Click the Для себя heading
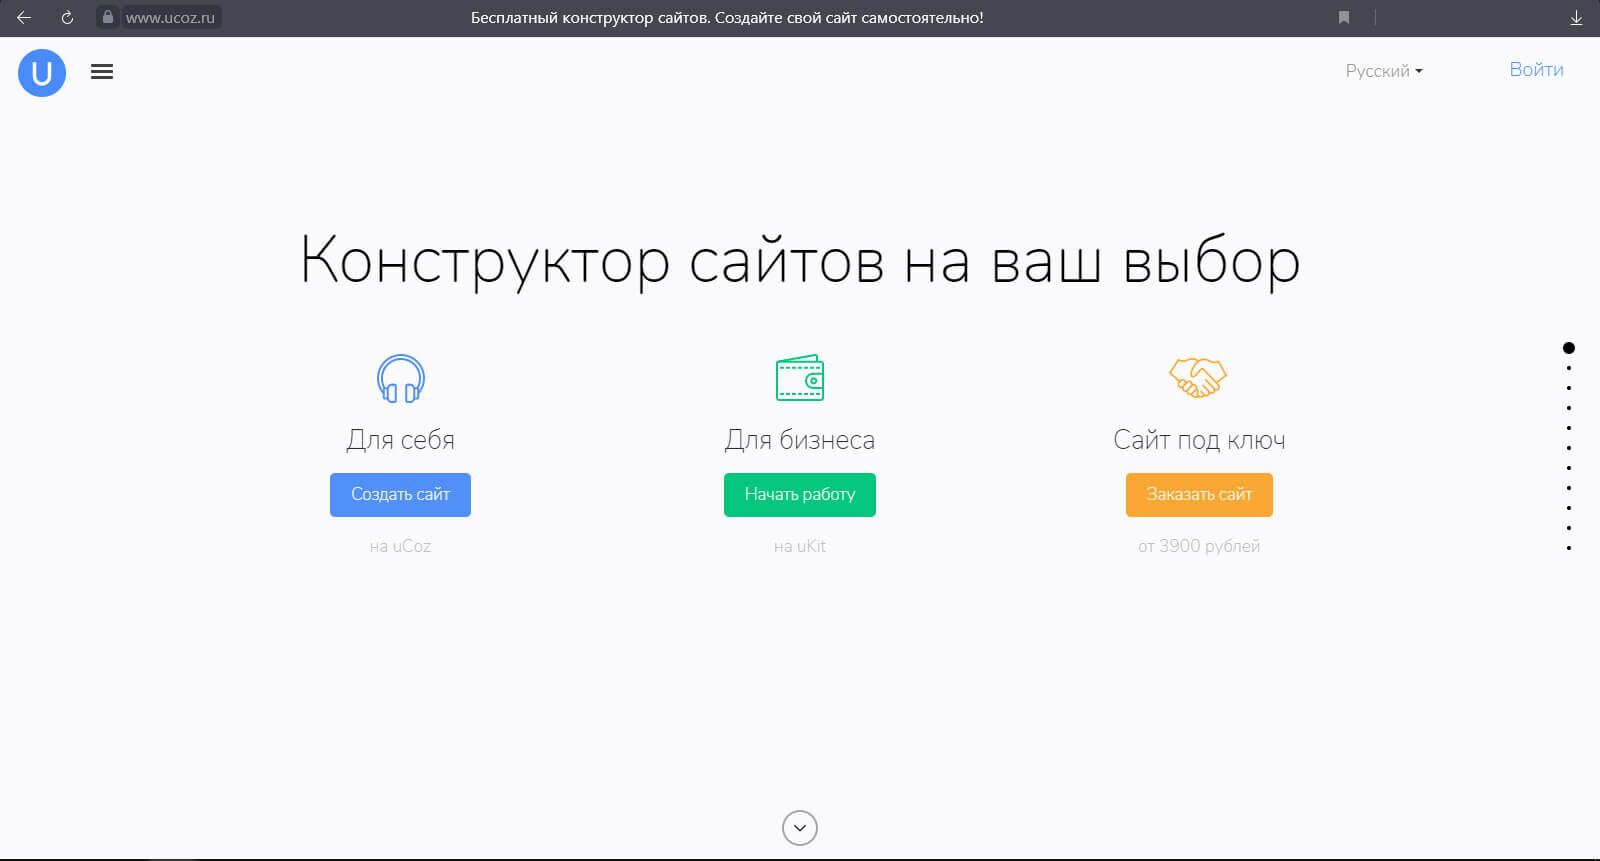The image size is (1600, 861). [x=400, y=440]
